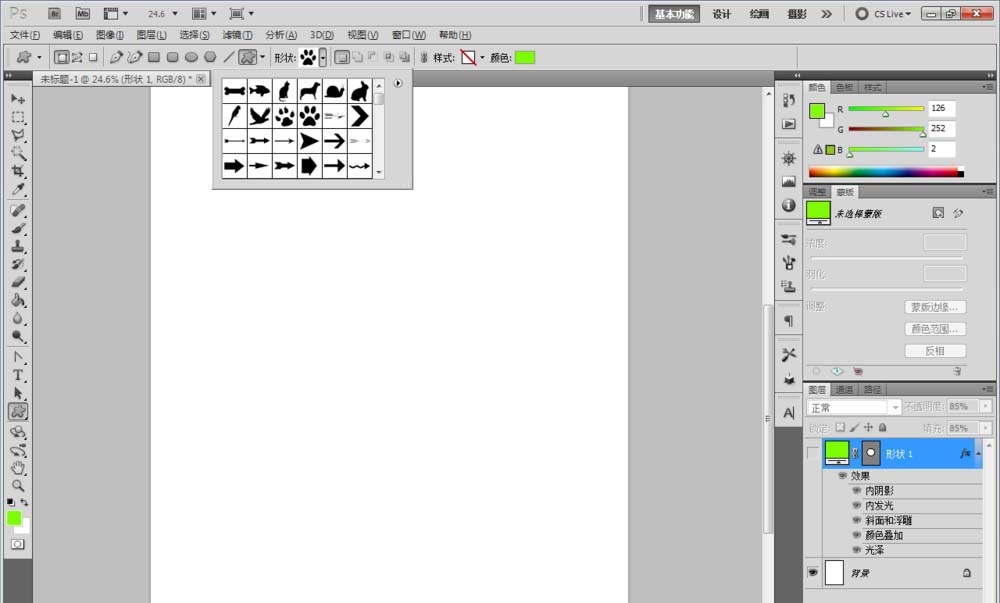This screenshot has height=603, width=1000.
Task: Open the custom shape picker dropdown arrow
Action: (x=323, y=57)
